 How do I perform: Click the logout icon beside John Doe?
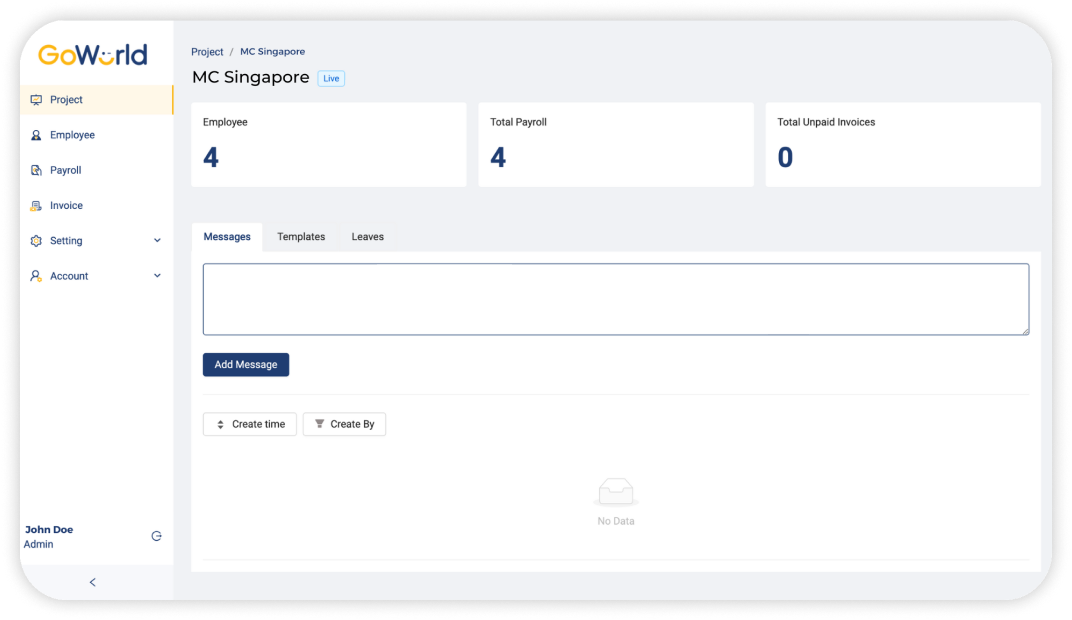(x=156, y=536)
